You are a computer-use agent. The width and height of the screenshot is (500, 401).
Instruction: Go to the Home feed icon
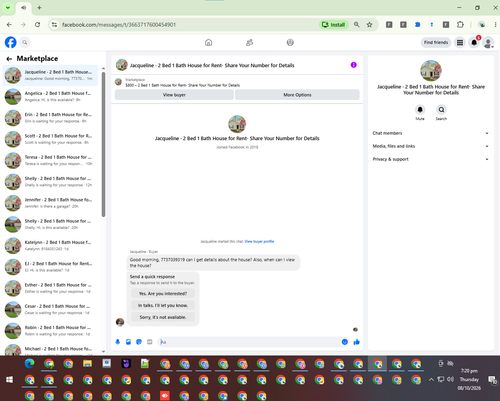tap(208, 42)
